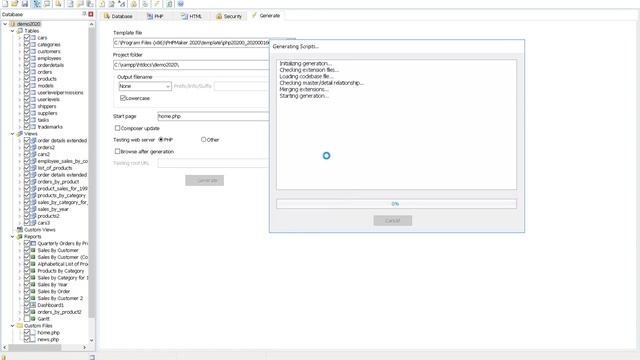Click the view icon beside list_of_products
The width and height of the screenshot is (640, 360).
point(33,168)
